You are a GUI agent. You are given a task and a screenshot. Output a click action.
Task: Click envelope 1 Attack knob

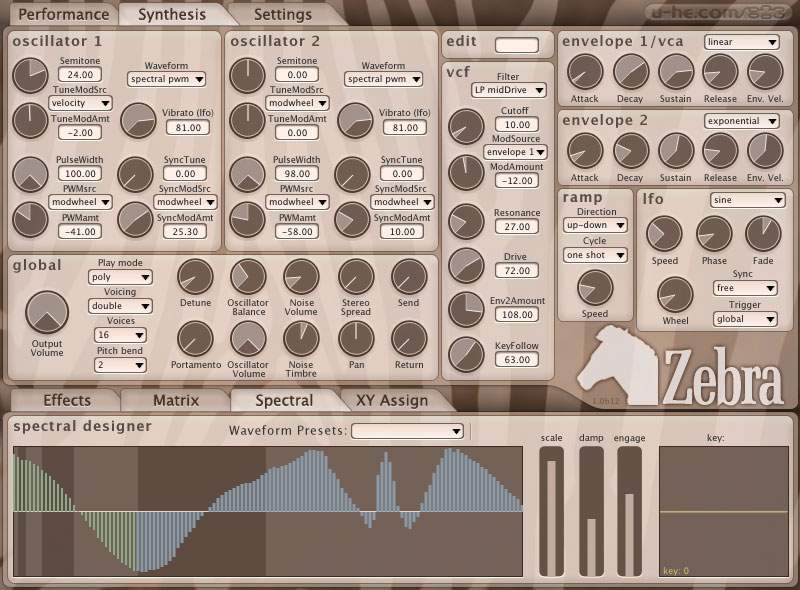coord(585,72)
